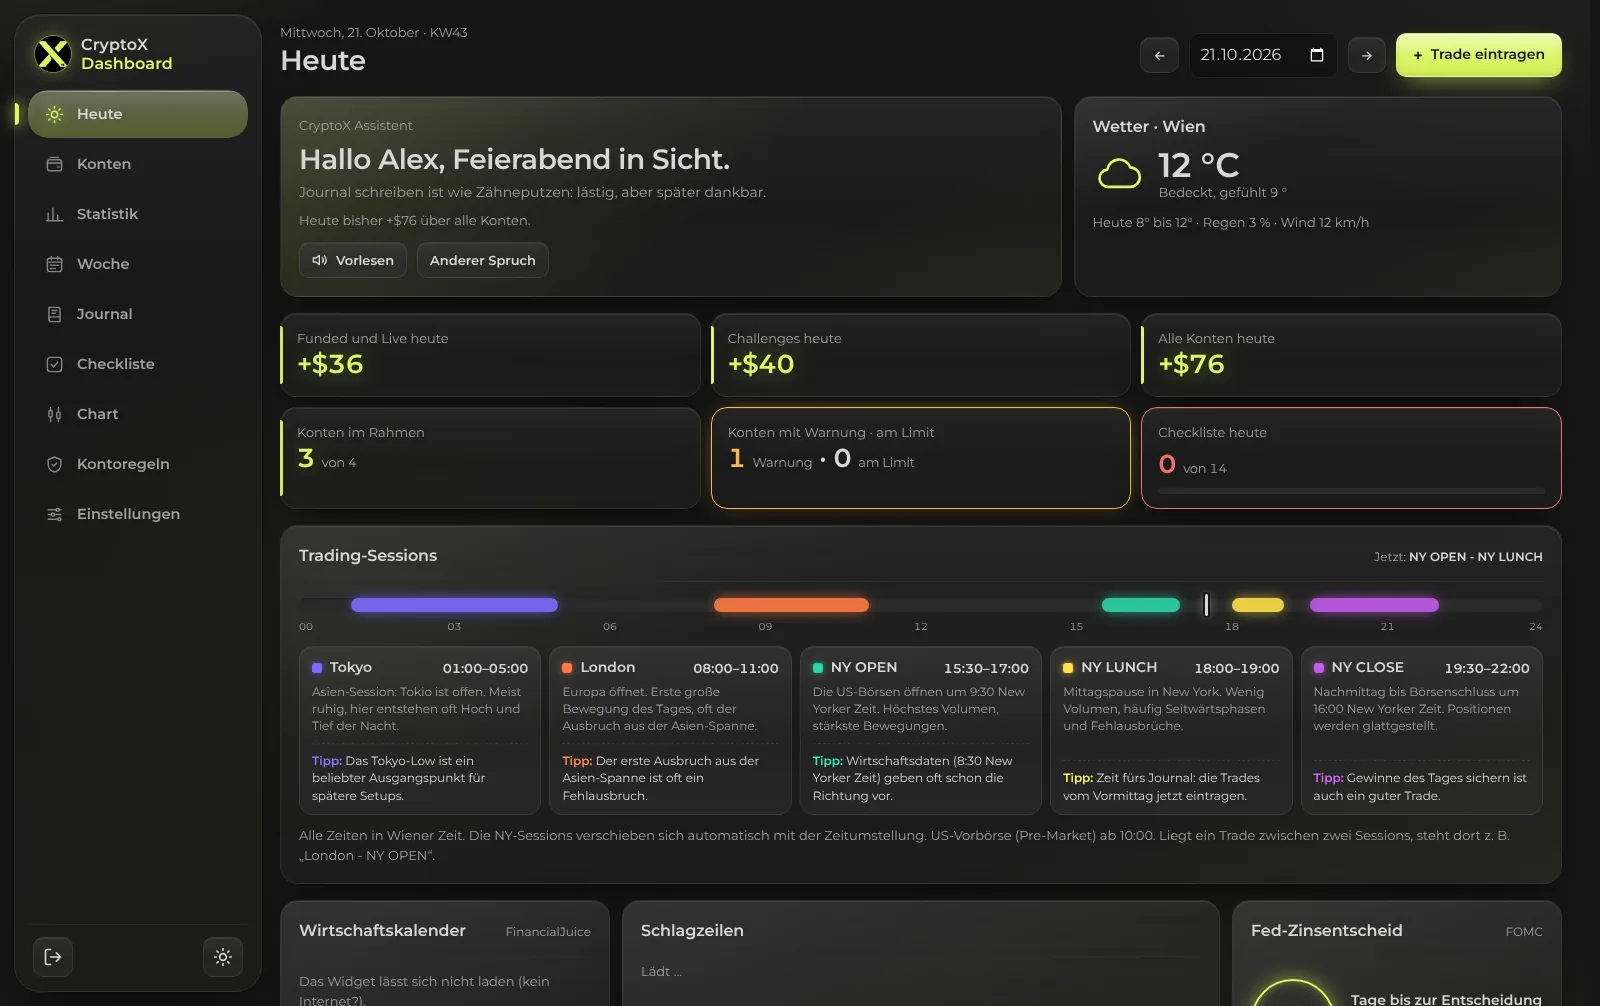This screenshot has width=1600, height=1006.
Task: Open the Statistik page
Action: coord(138,214)
